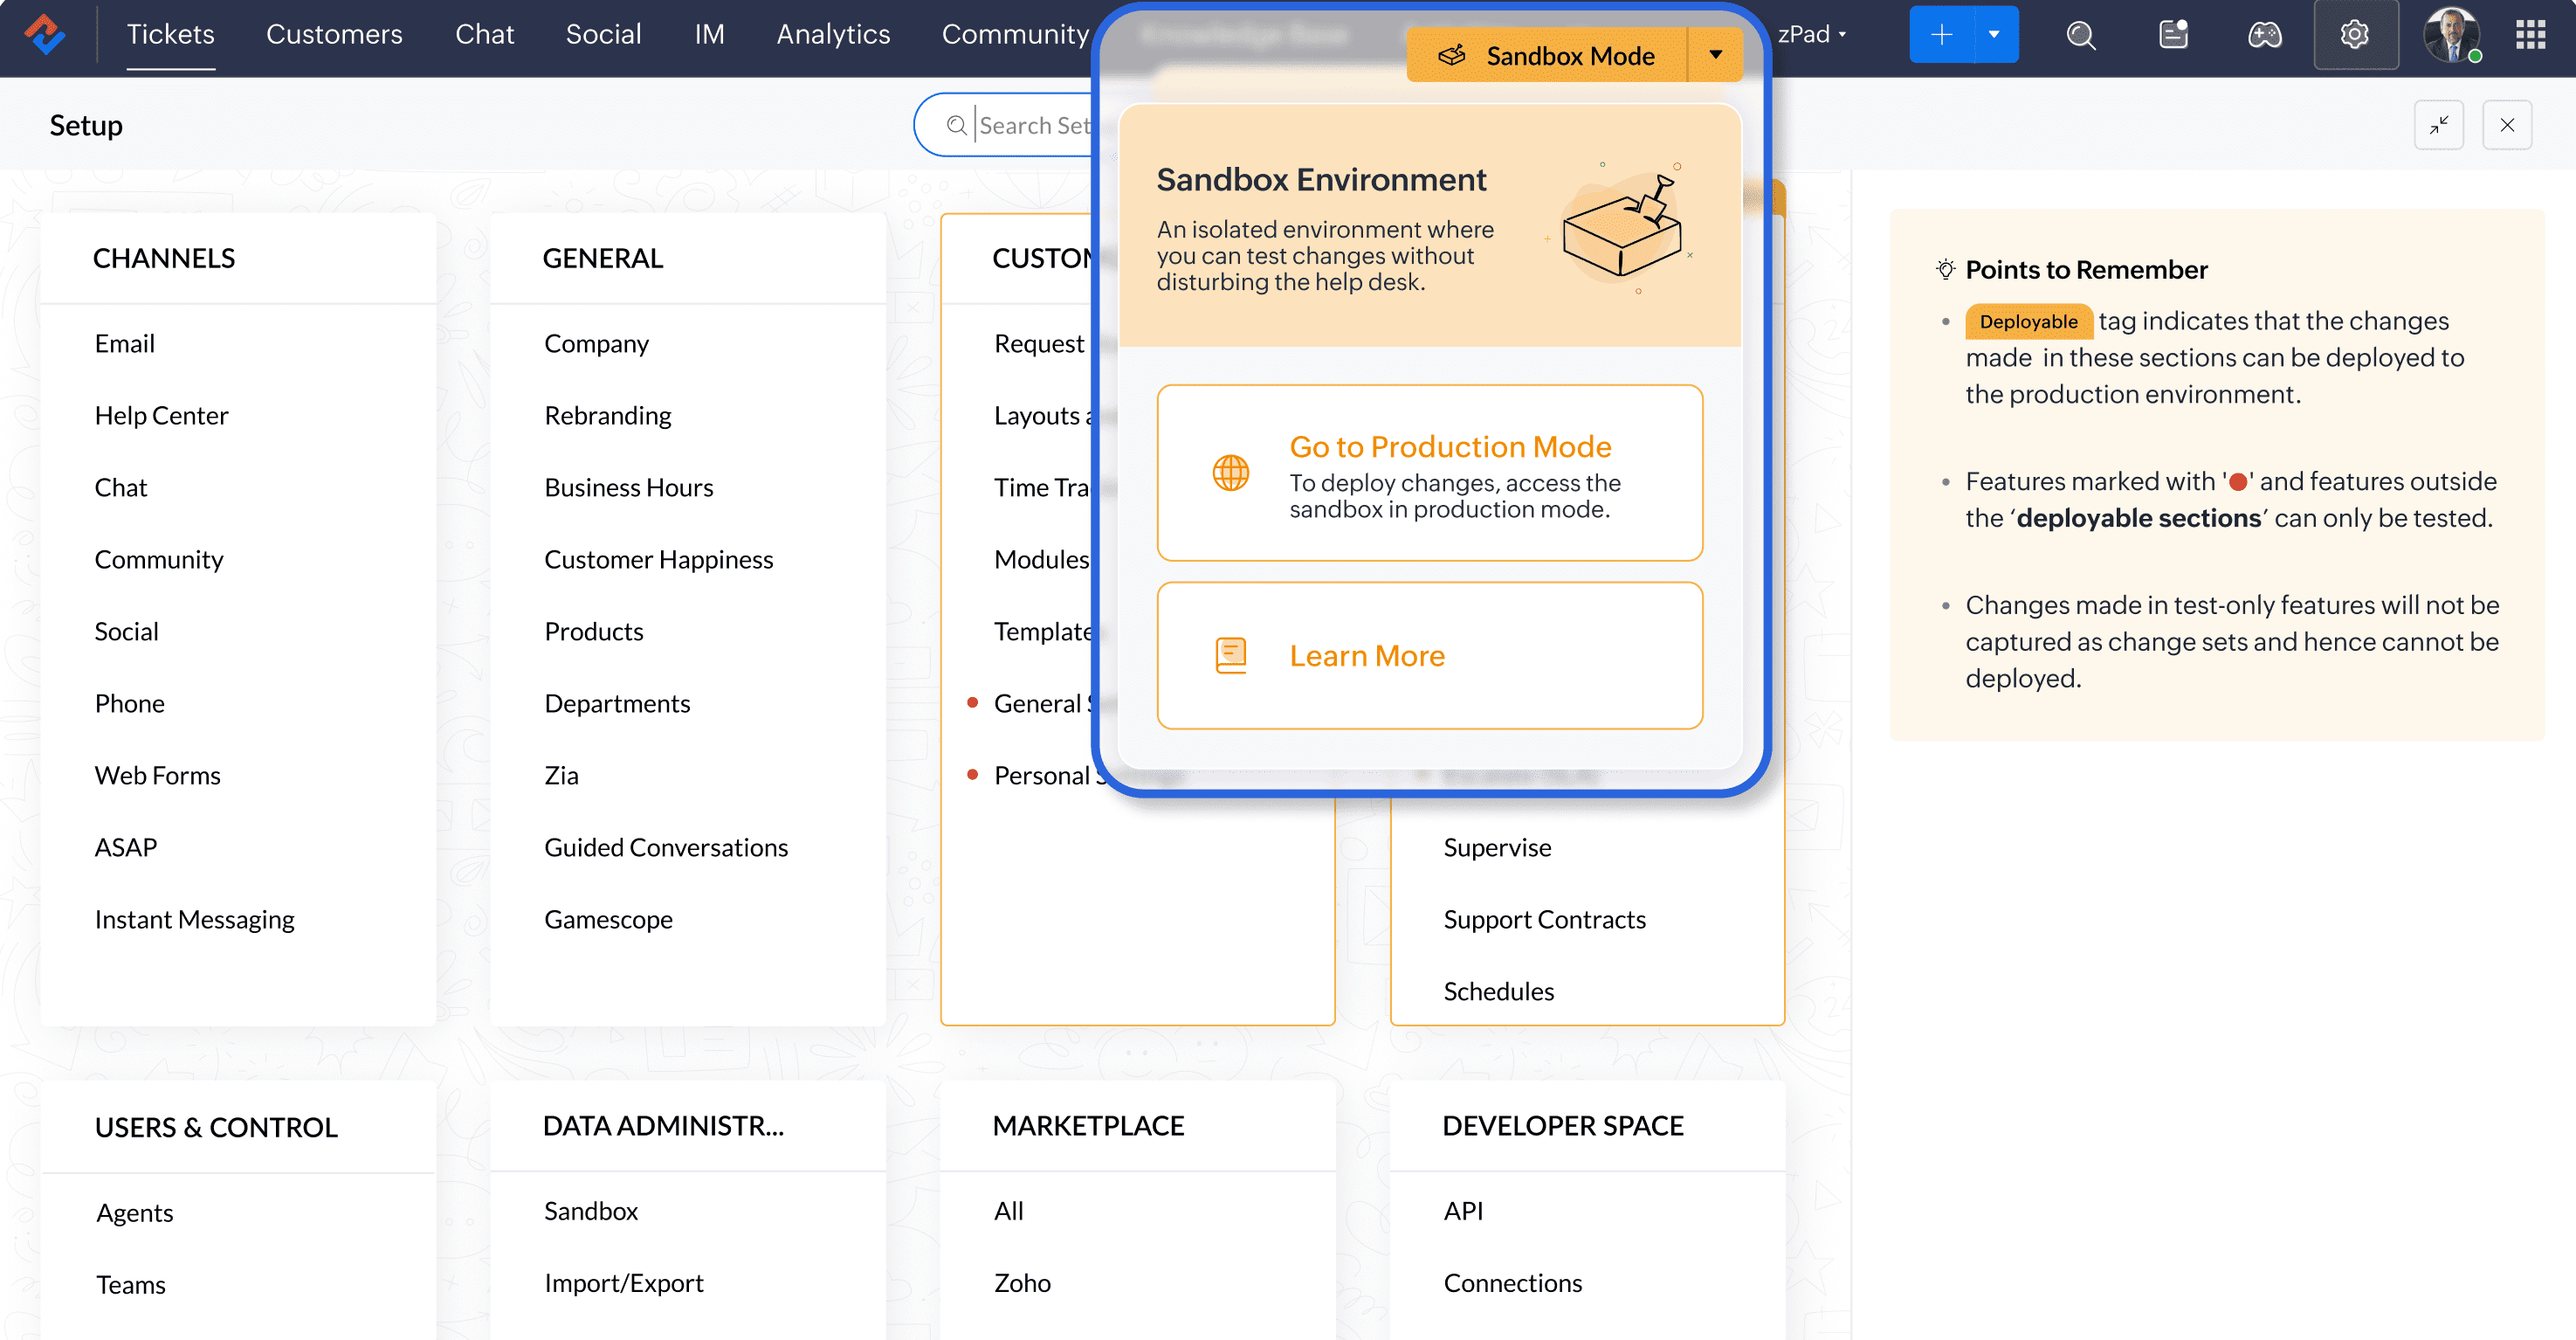This screenshot has width=2576, height=1340.
Task: Close the Setup page with X button
Action: point(2506,125)
